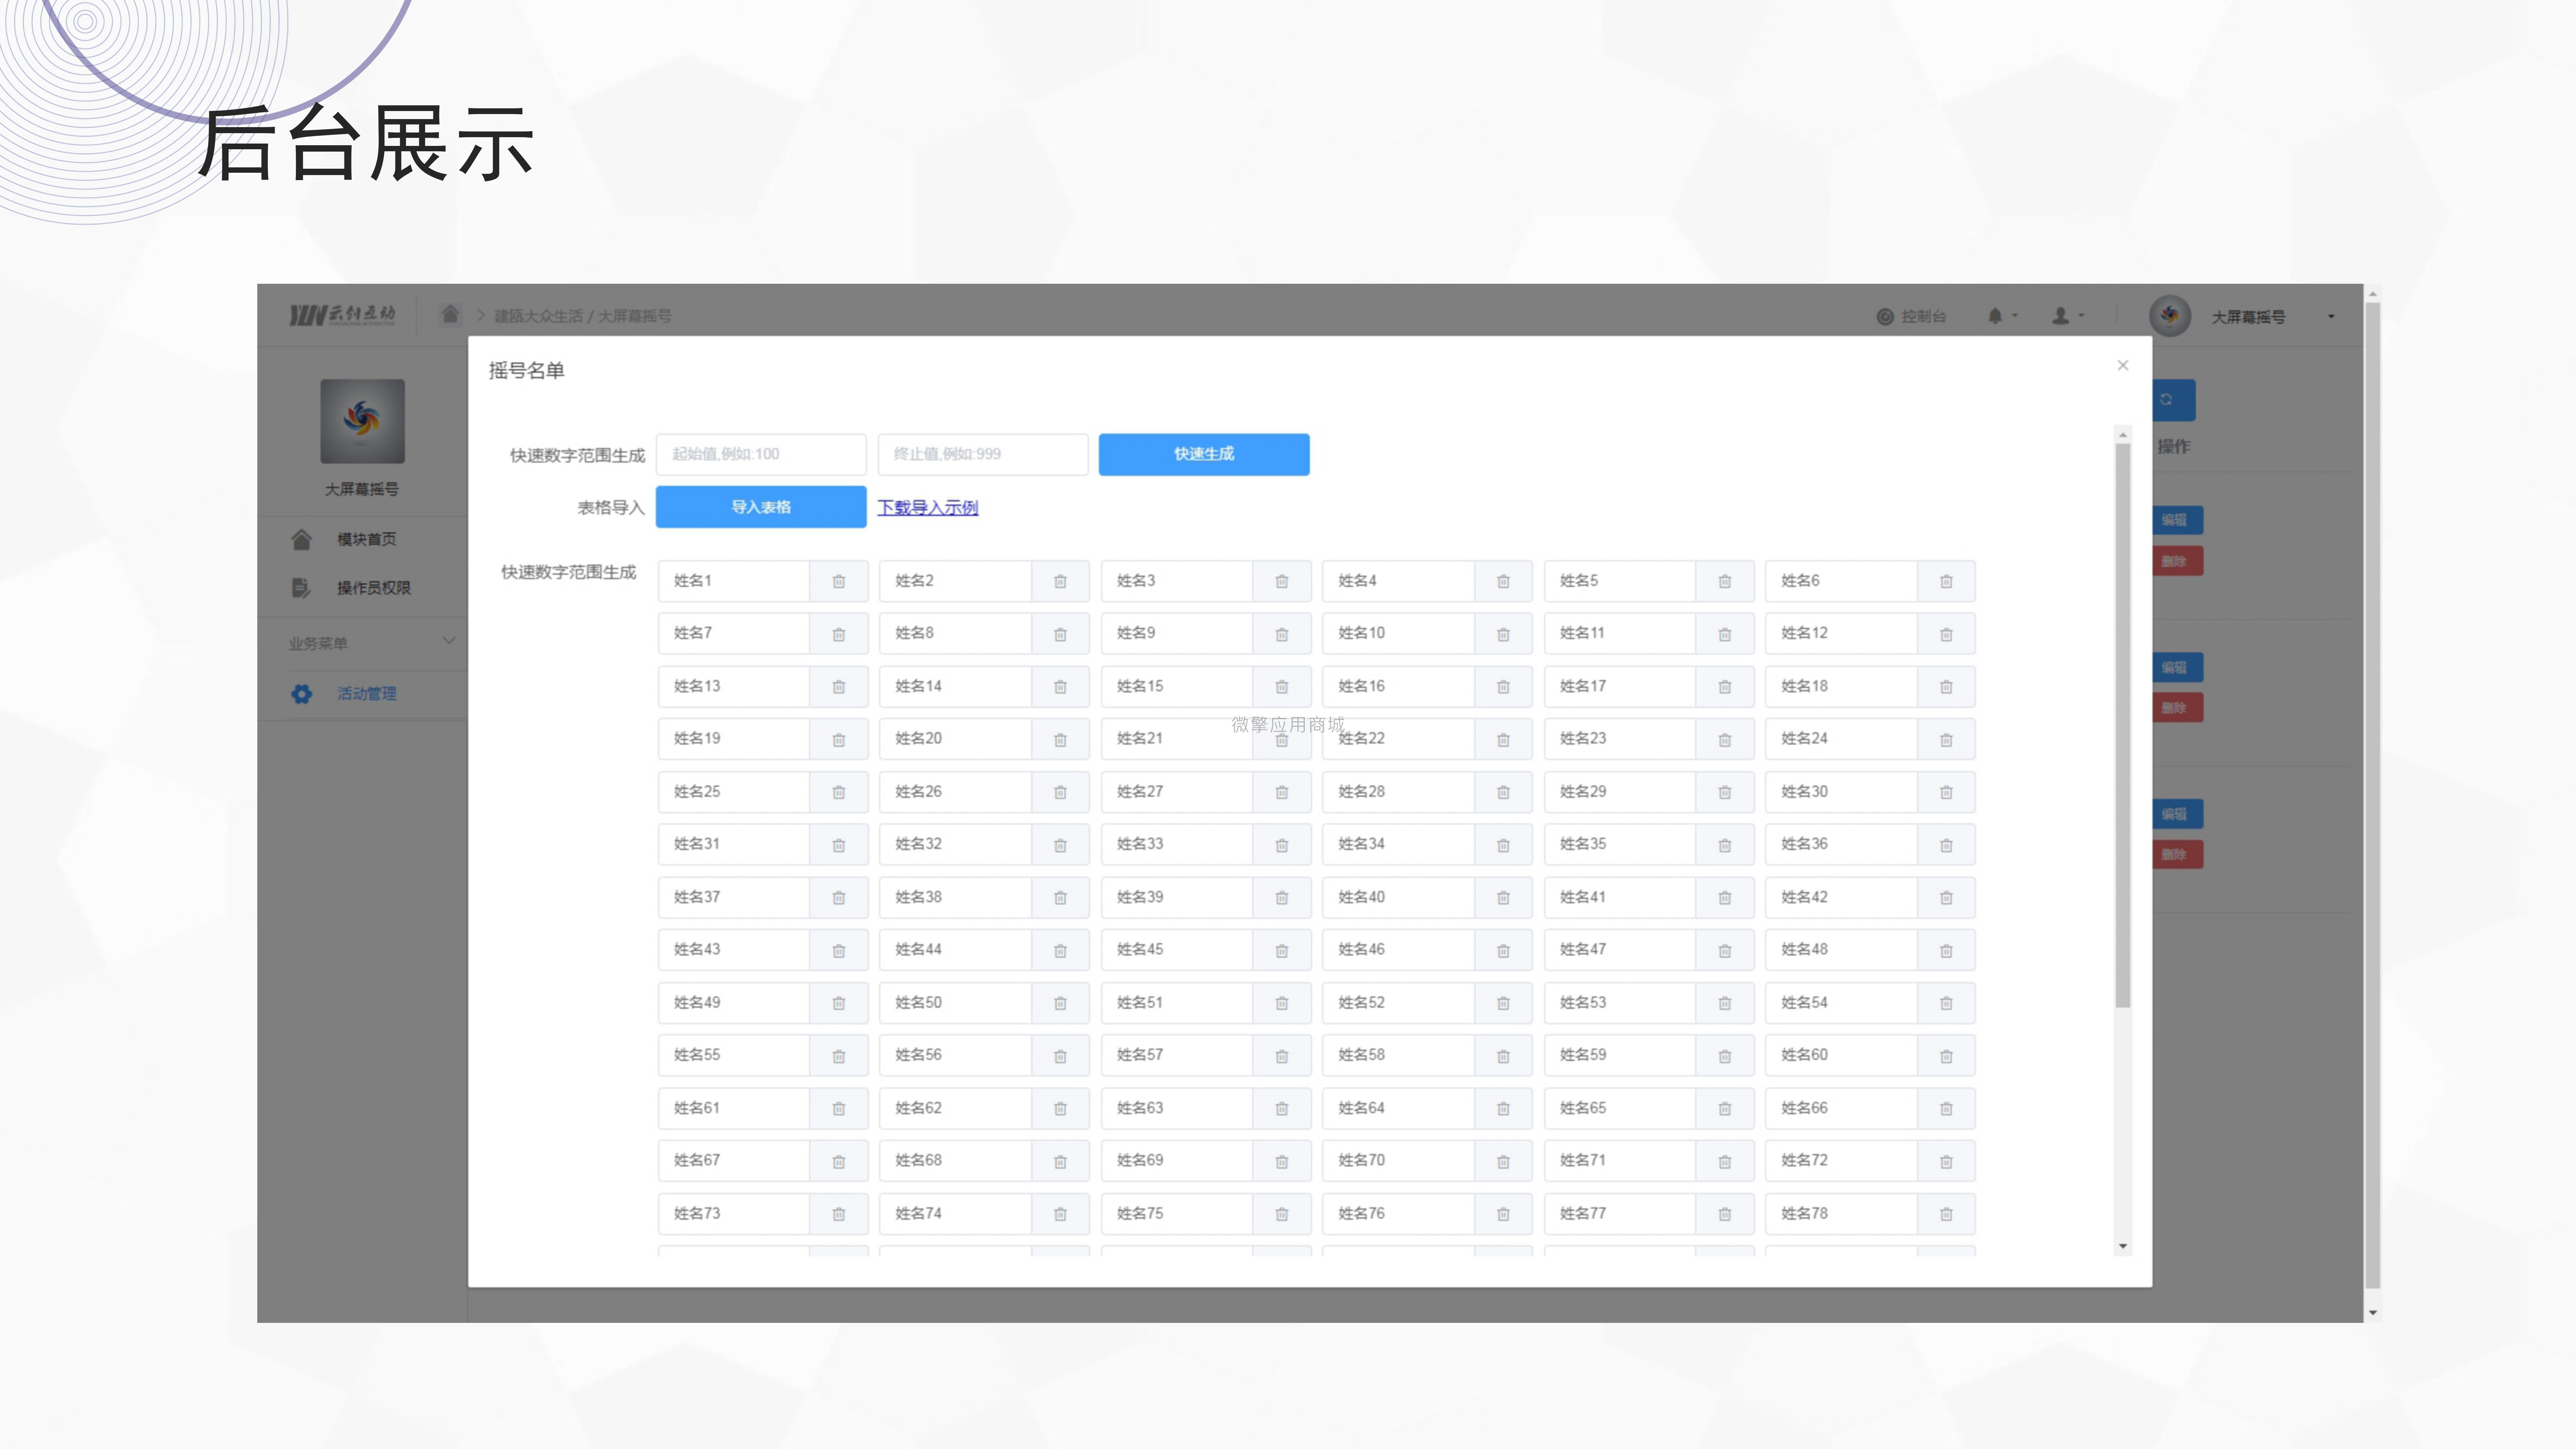
Task: Remove 姓名36 via trash icon
Action: coord(1946,845)
